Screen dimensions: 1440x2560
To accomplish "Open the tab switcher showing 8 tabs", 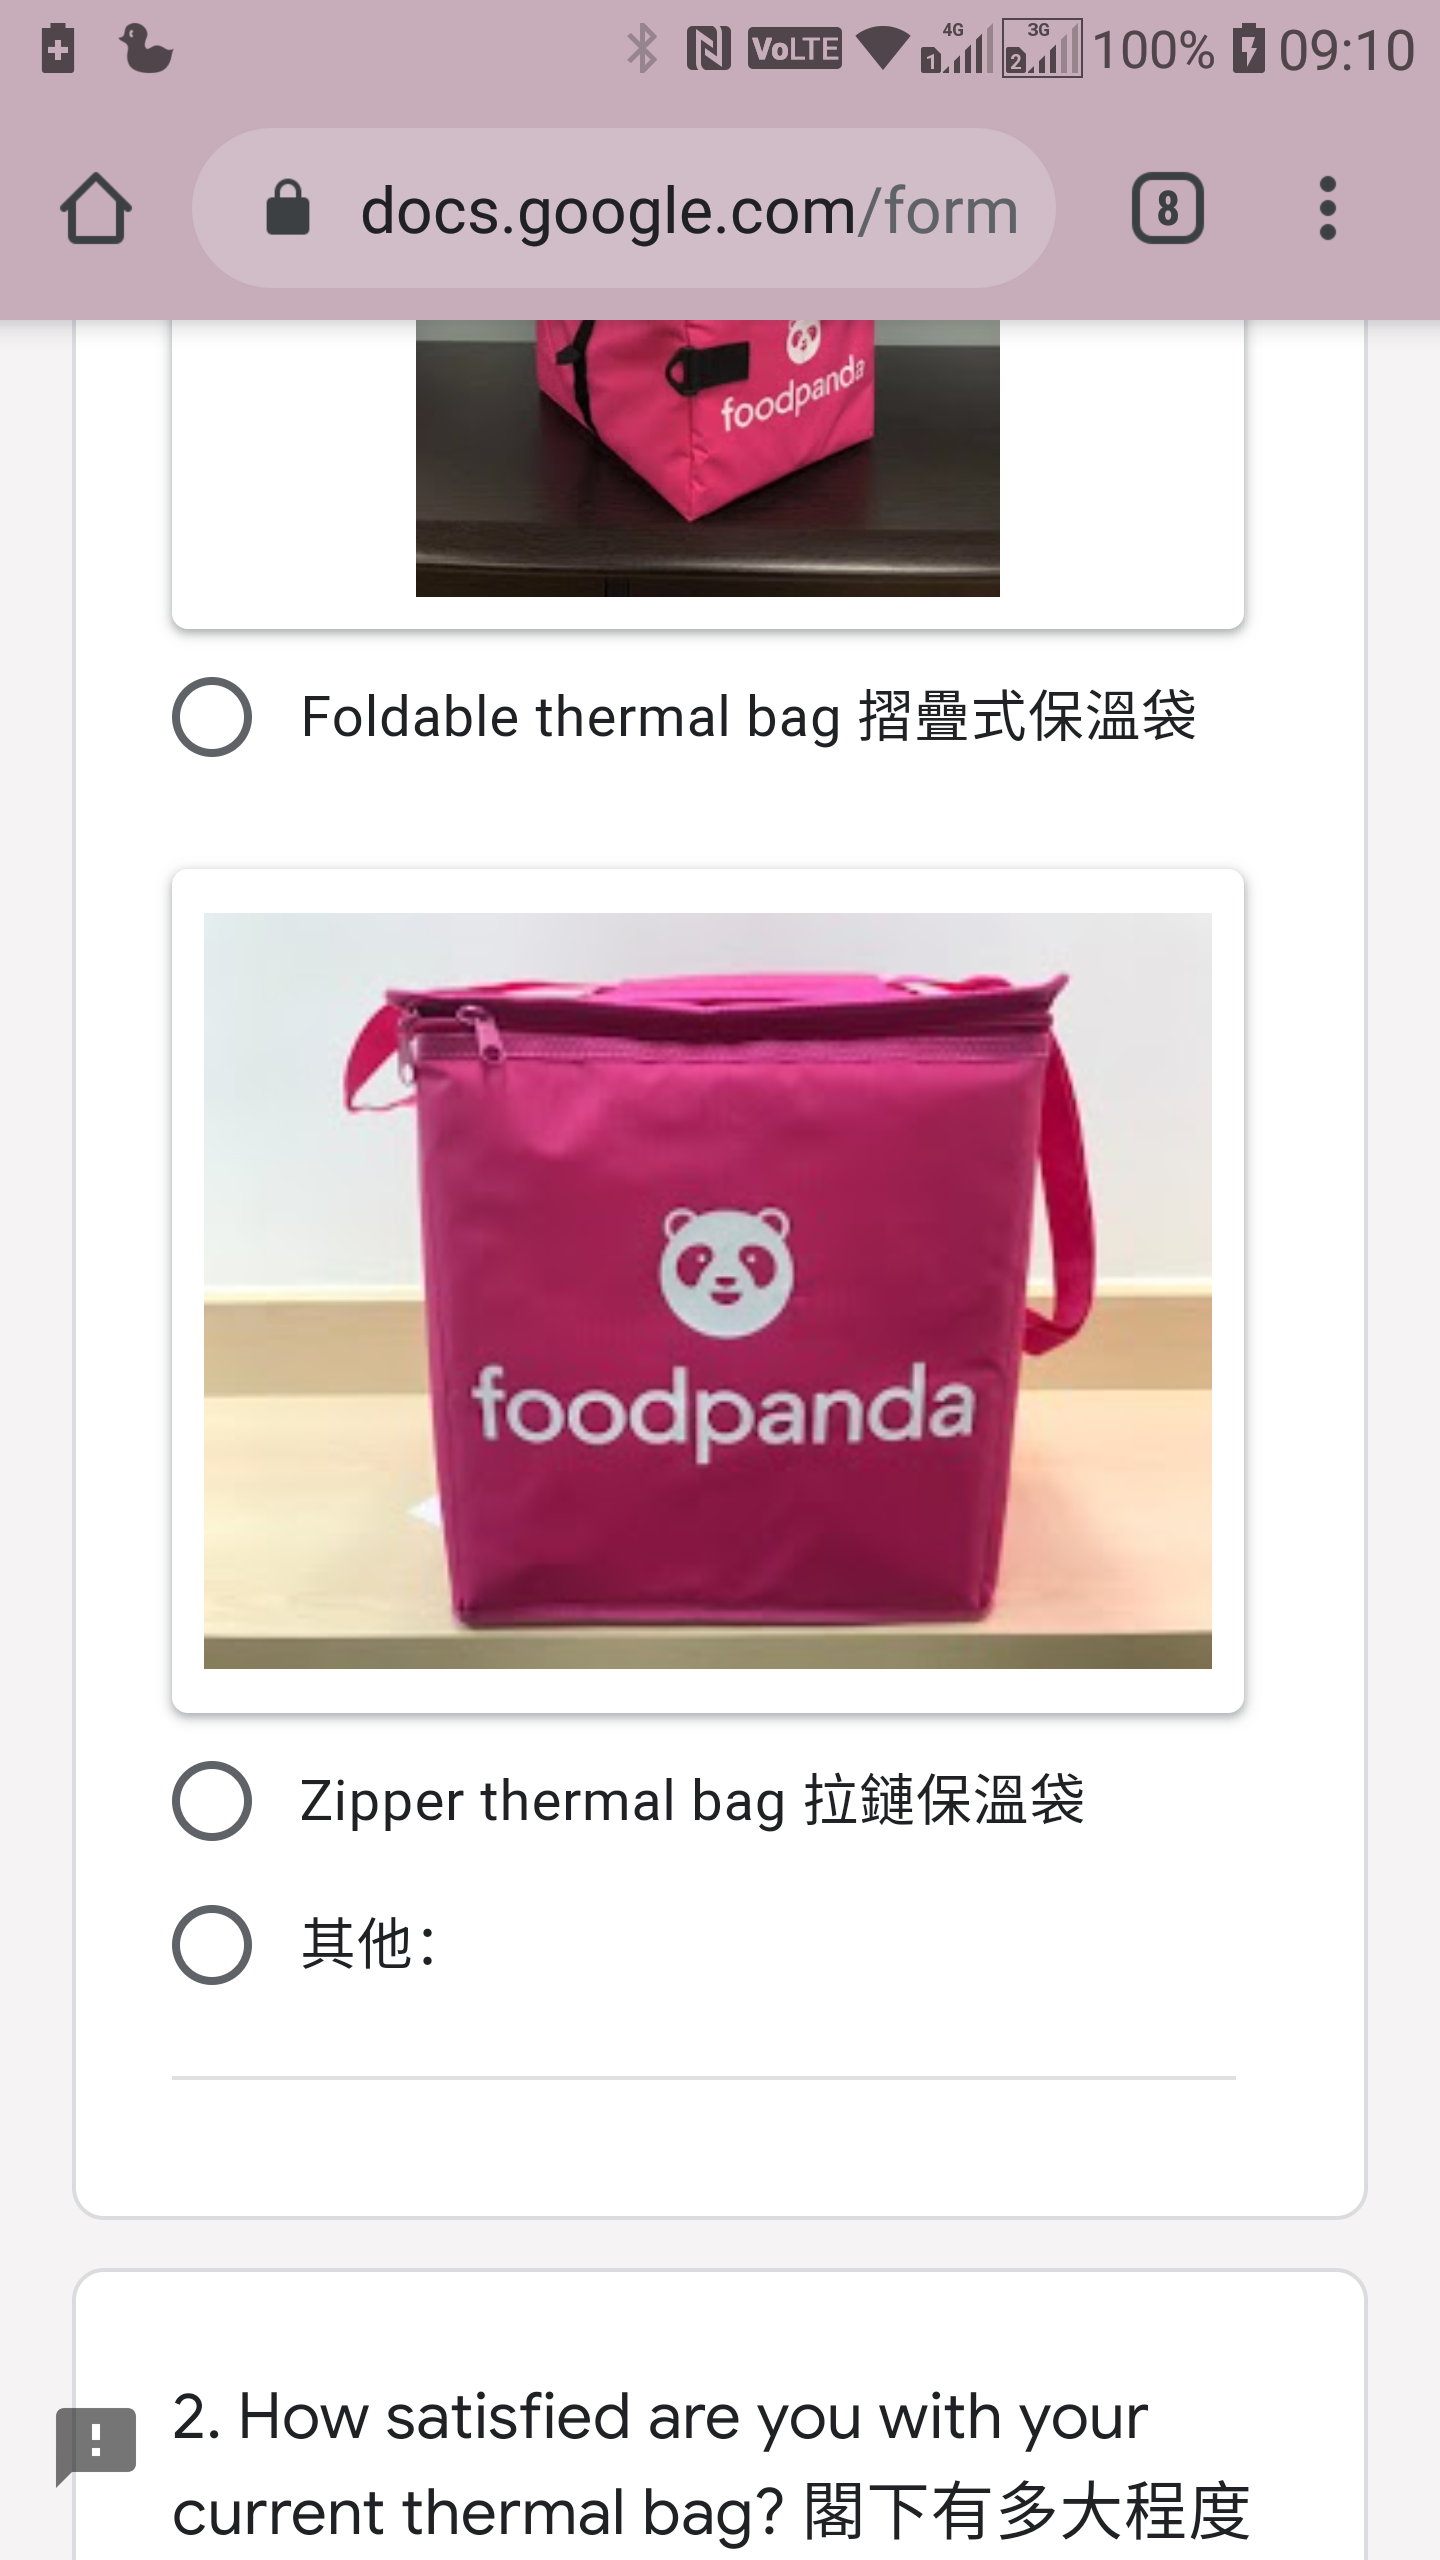I will pyautogui.click(x=1167, y=209).
